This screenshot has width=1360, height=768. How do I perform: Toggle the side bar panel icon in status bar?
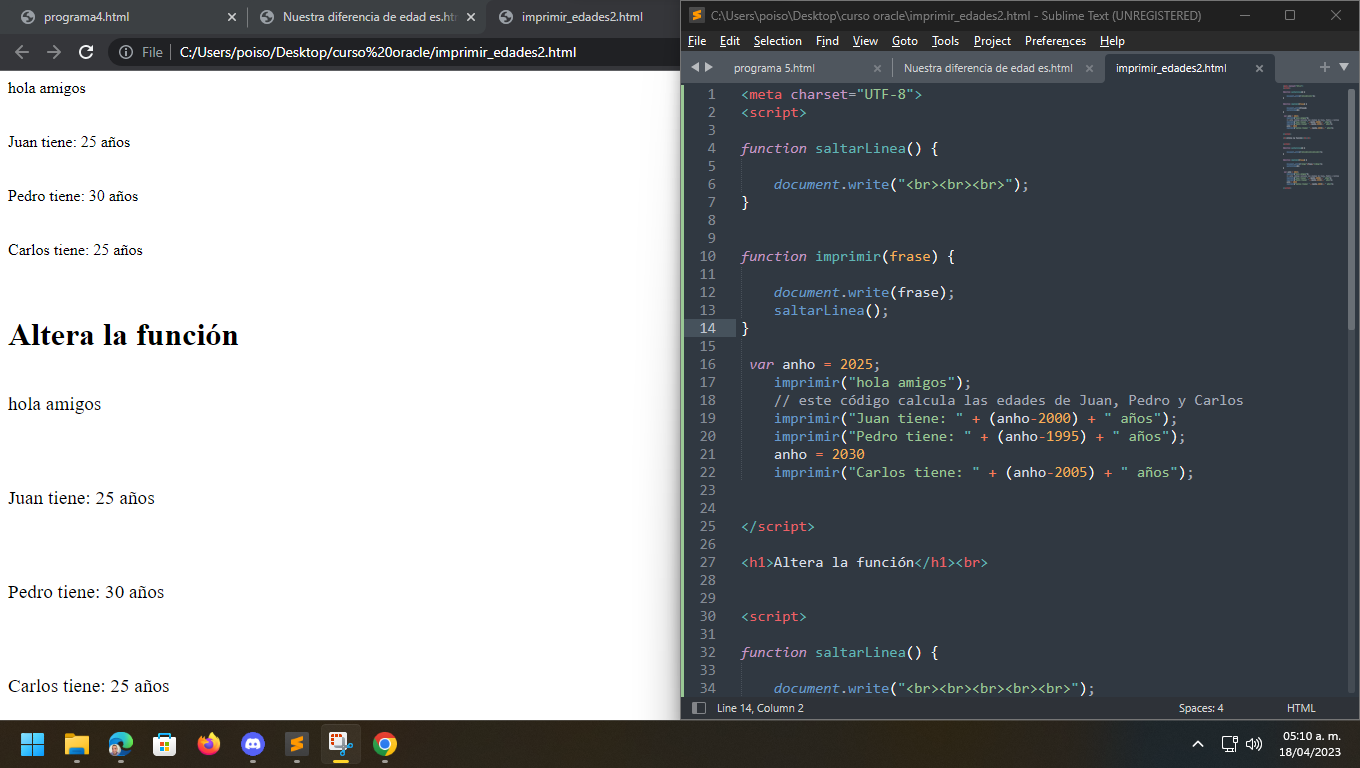[699, 708]
